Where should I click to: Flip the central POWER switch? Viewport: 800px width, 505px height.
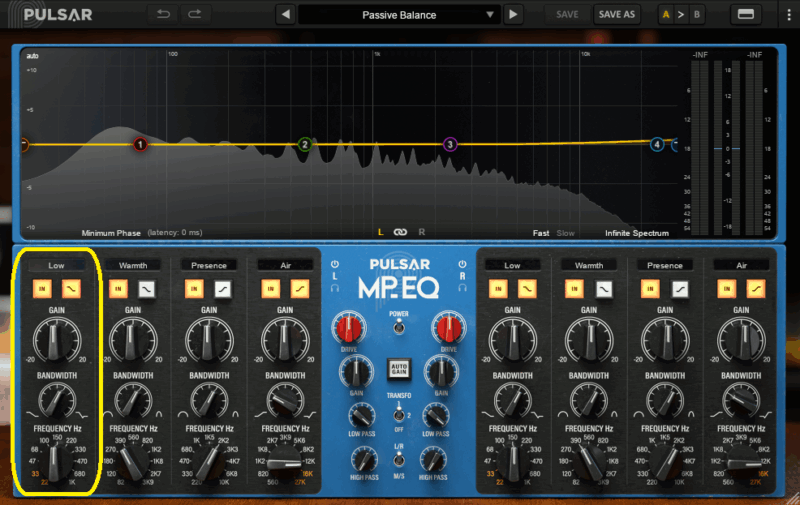(399, 326)
